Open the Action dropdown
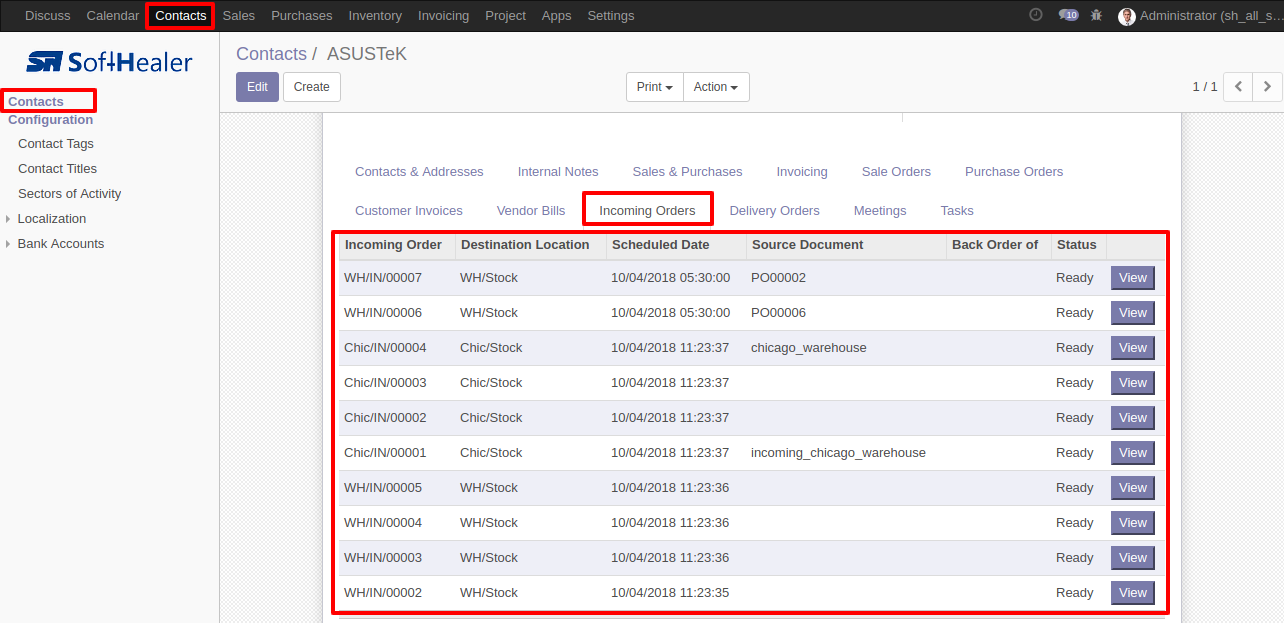1284x623 pixels. coord(716,87)
